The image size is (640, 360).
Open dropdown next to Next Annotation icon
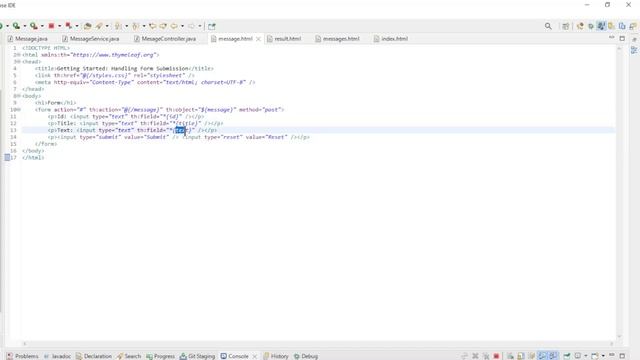[x=127, y=26]
